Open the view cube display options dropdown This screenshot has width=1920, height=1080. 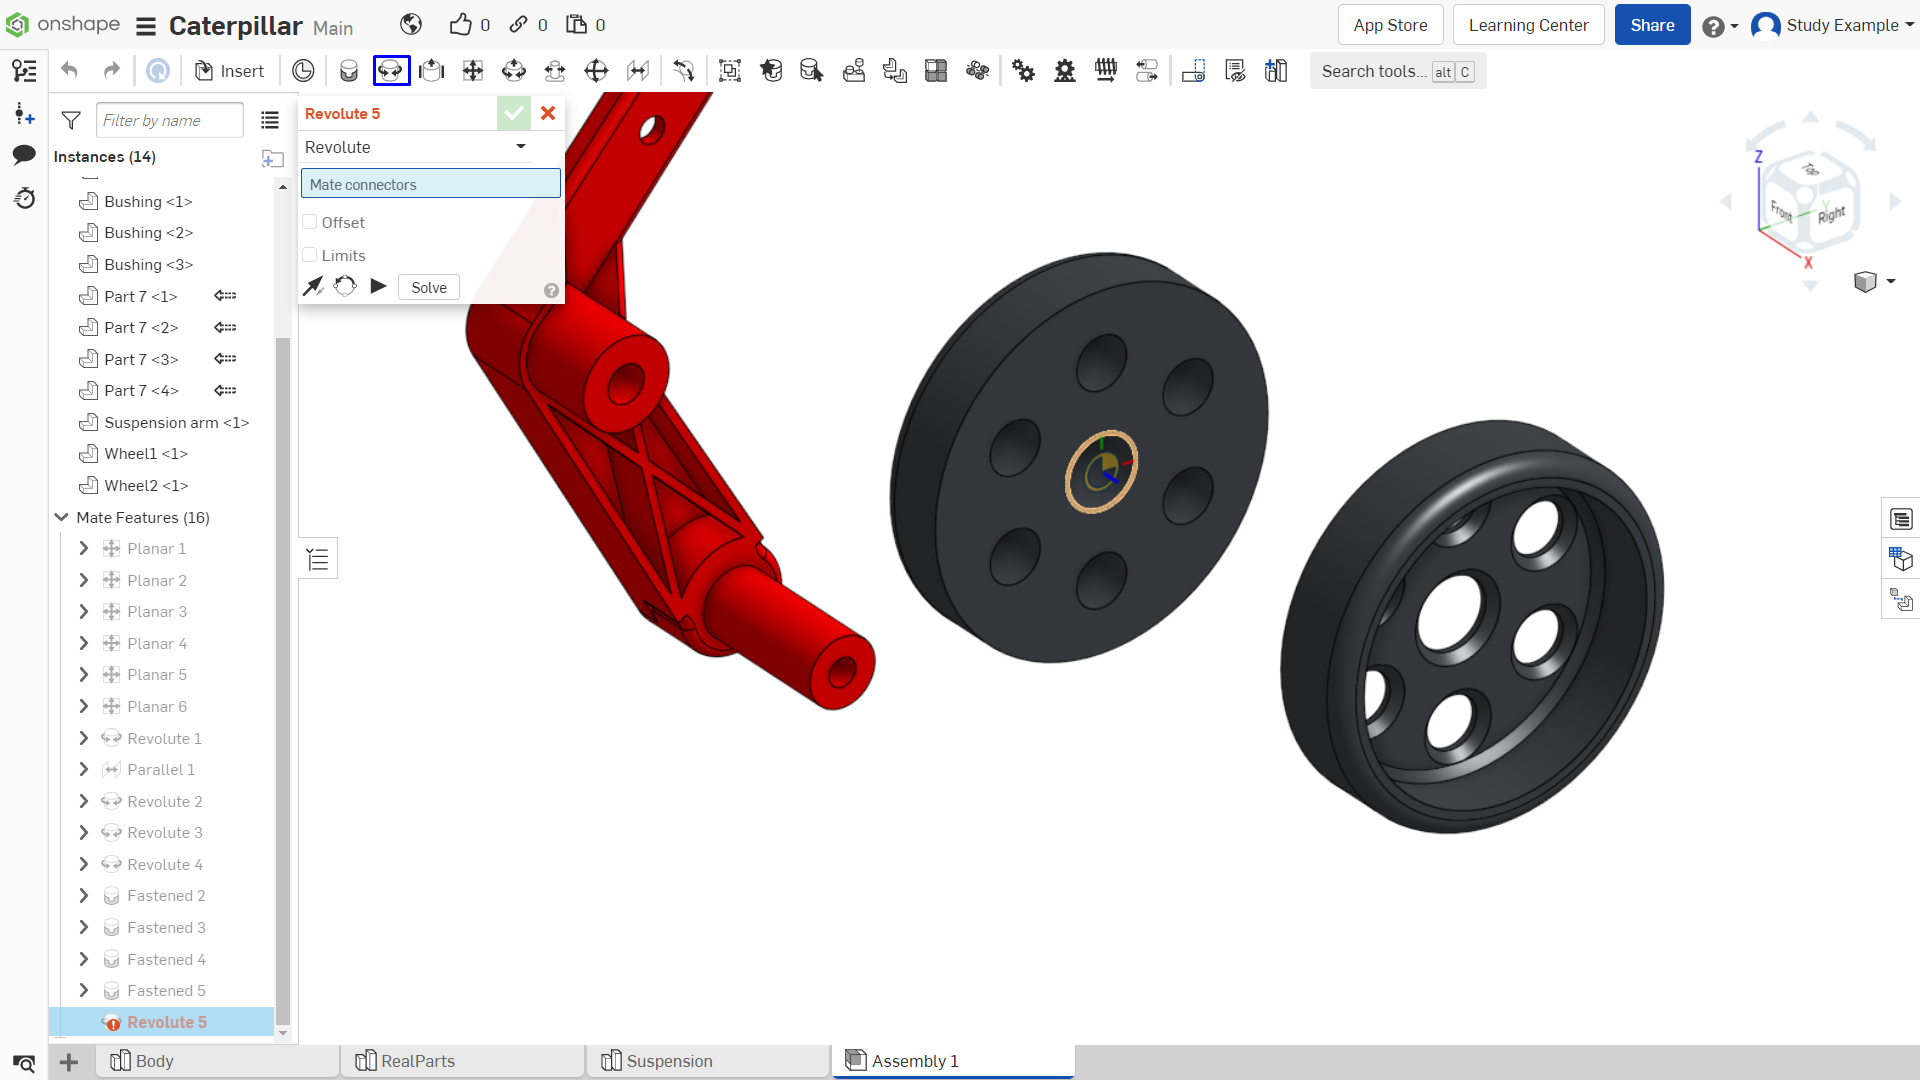[1874, 282]
